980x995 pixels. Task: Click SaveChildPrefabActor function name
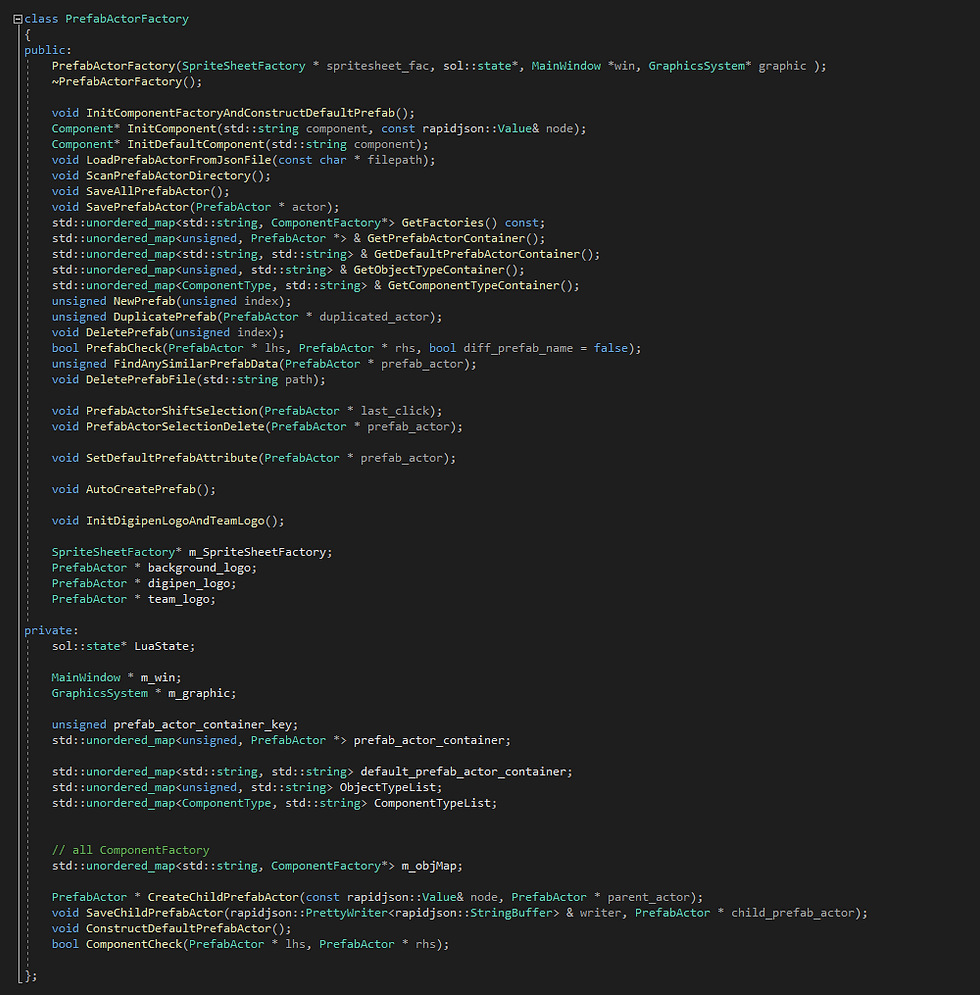coord(155,913)
